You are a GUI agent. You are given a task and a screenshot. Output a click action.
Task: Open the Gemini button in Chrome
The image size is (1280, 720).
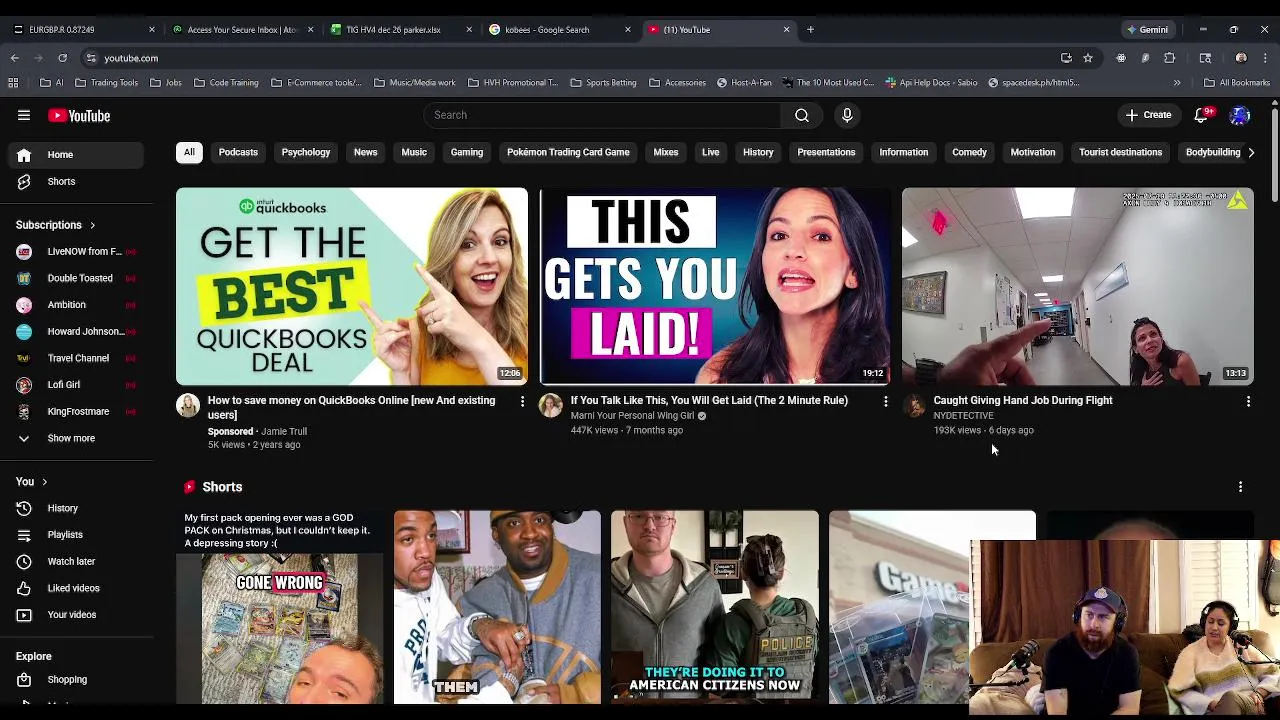pos(1146,30)
